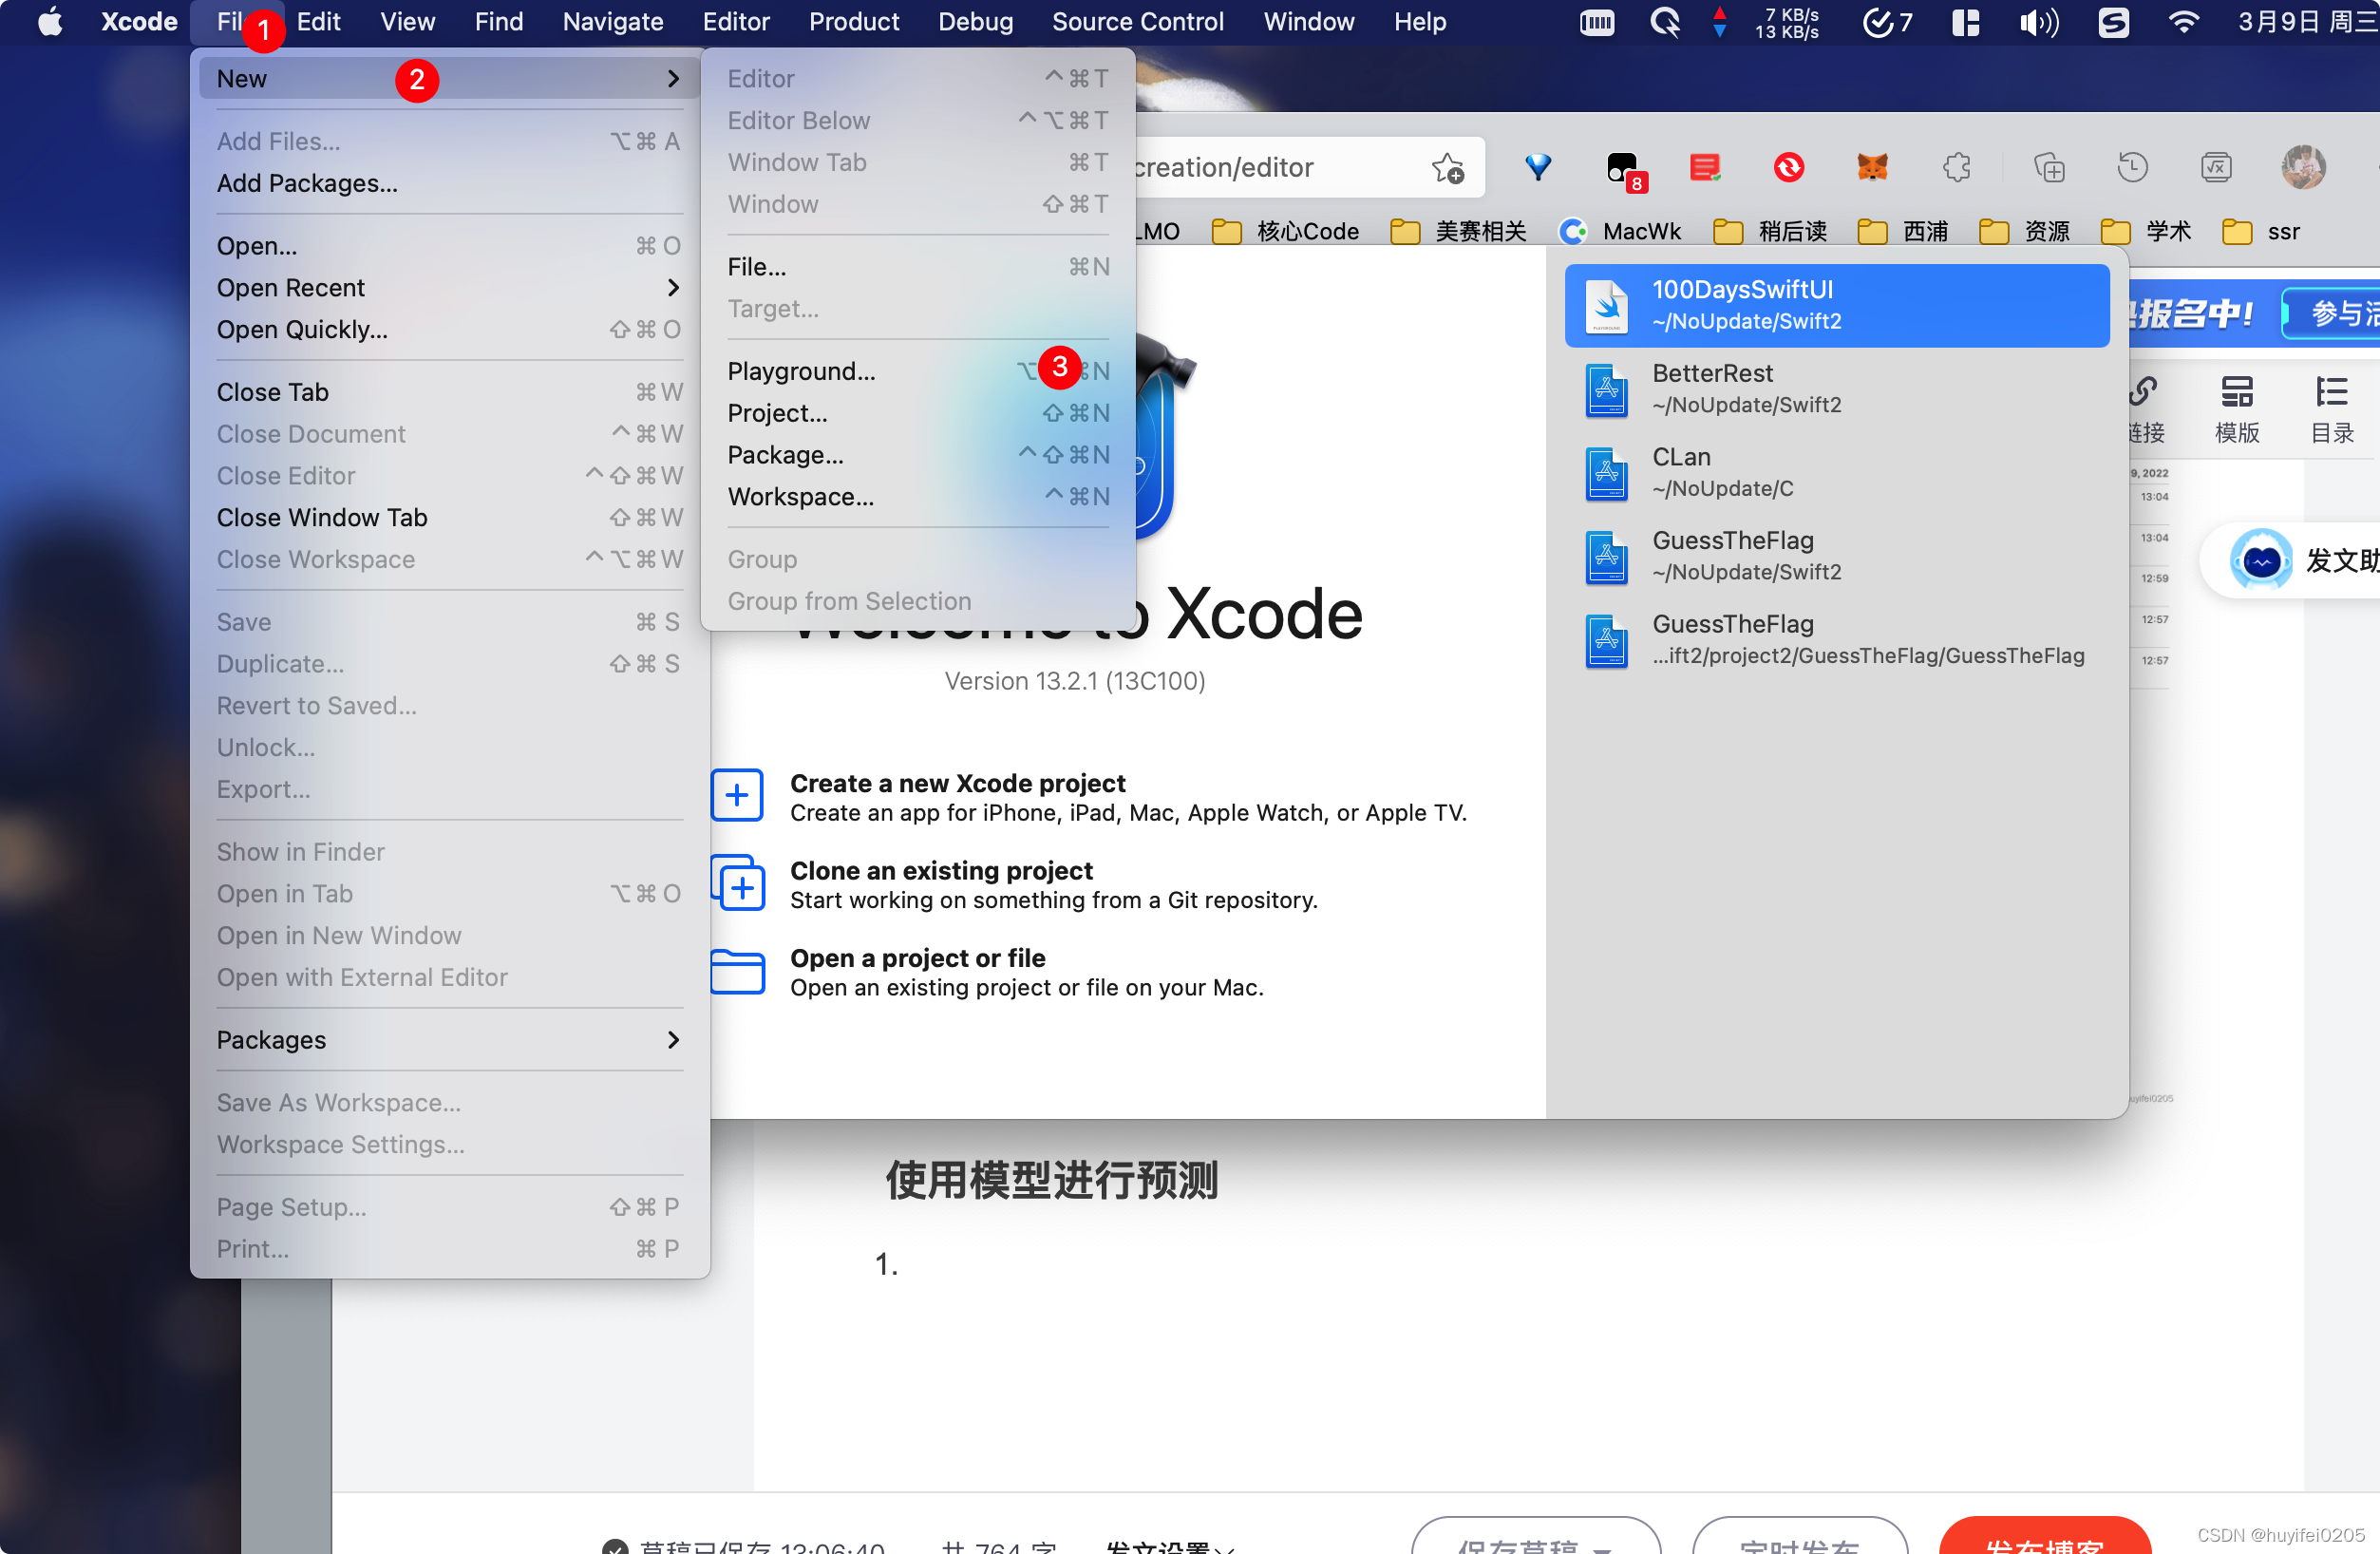
Task: Choose Open Quickly... menu item
Action: click(449, 330)
